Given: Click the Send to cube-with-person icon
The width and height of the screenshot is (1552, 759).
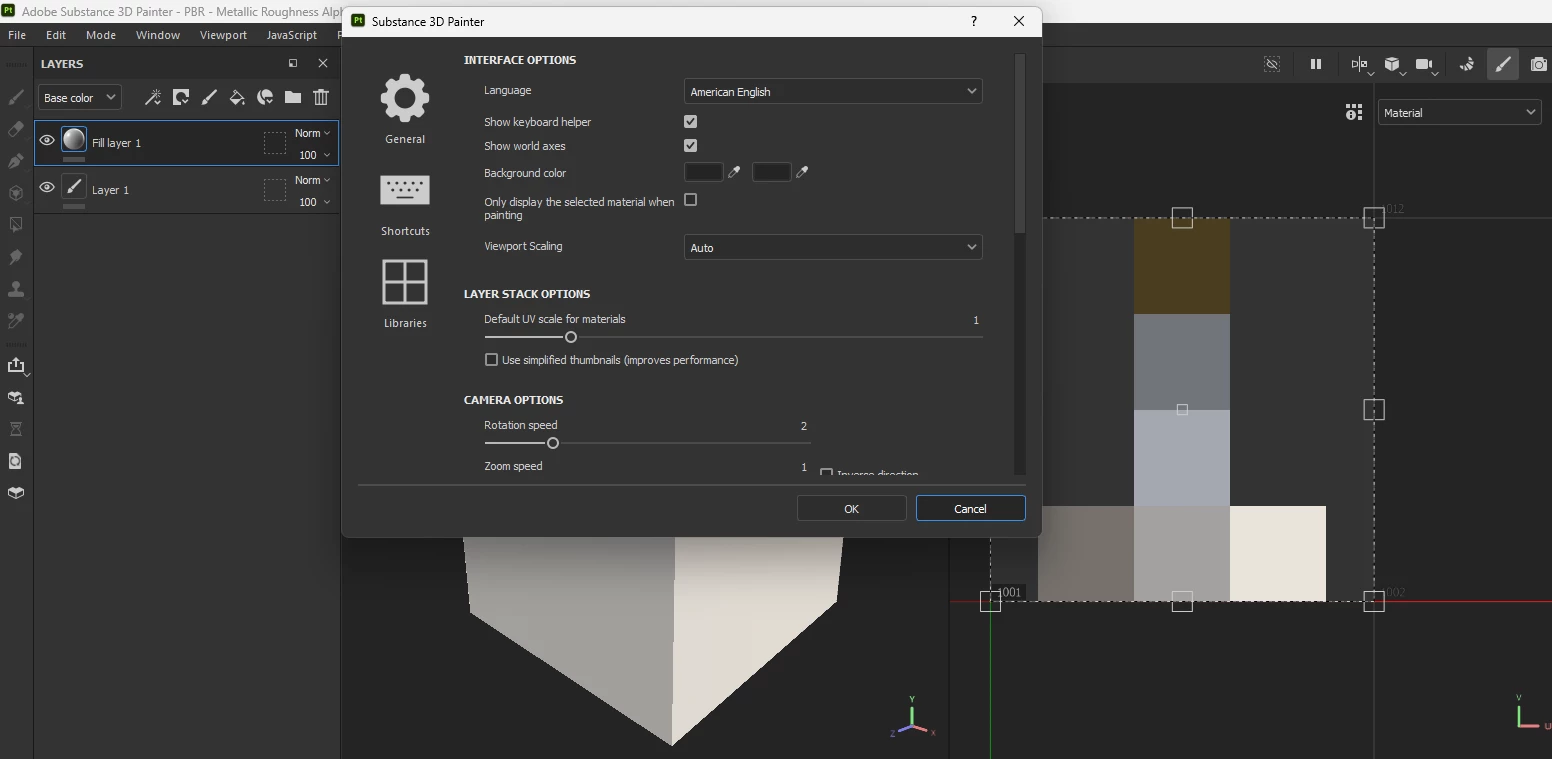Looking at the screenshot, I should (x=16, y=397).
